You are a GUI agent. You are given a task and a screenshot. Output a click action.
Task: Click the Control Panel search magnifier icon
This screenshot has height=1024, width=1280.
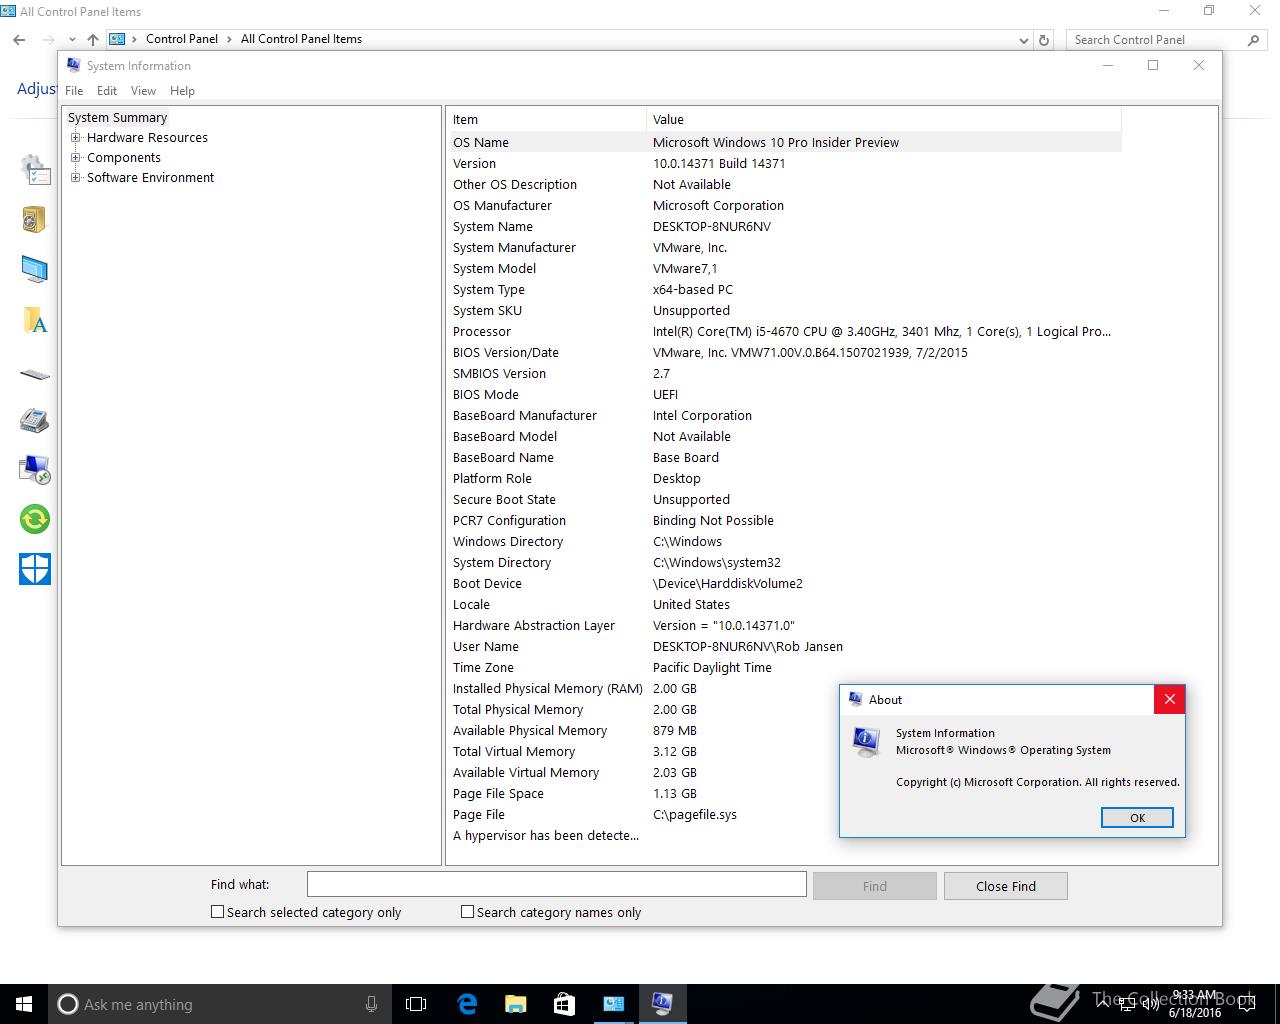tap(1254, 40)
